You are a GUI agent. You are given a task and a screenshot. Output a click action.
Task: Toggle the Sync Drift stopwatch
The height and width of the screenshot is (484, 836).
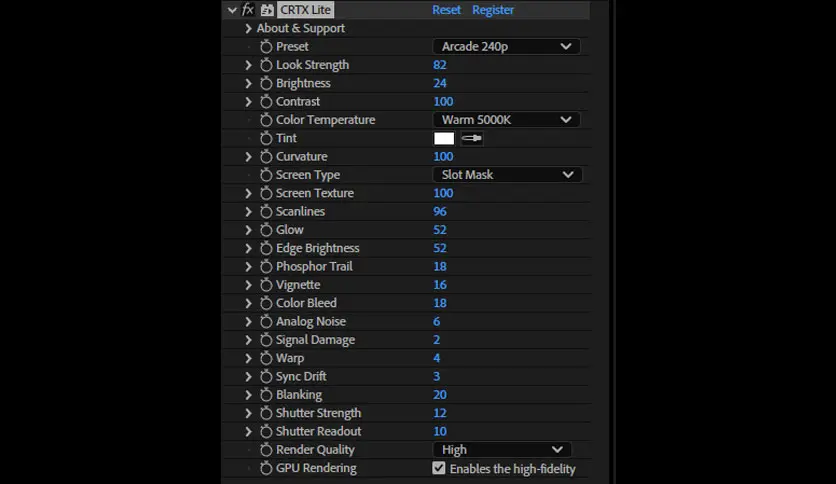[x=266, y=376]
